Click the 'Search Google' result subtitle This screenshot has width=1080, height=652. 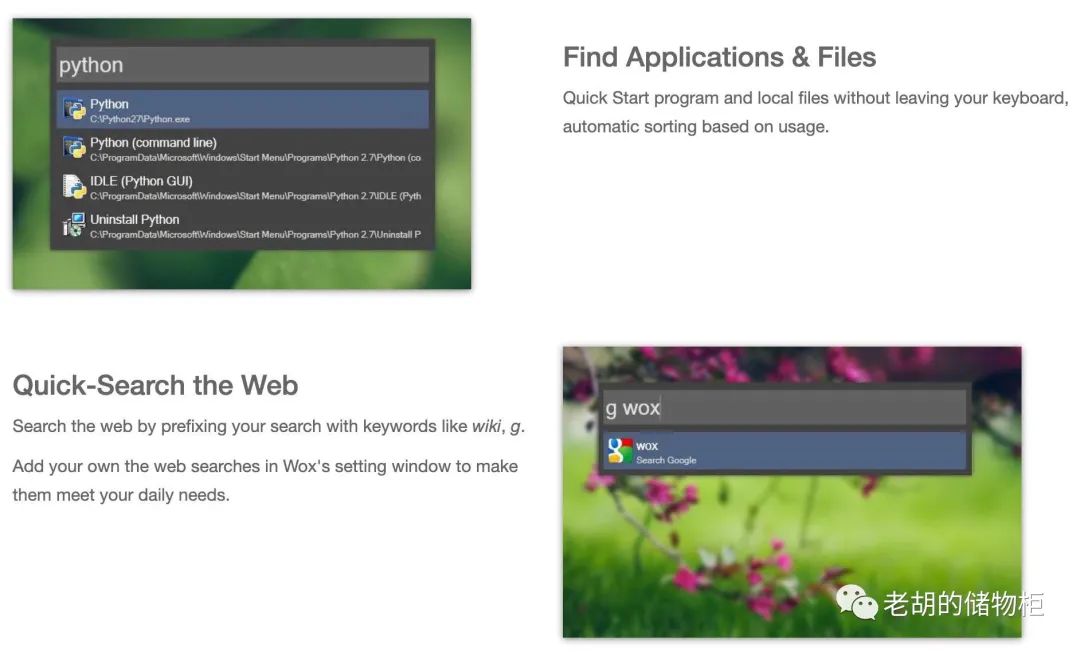[666, 460]
